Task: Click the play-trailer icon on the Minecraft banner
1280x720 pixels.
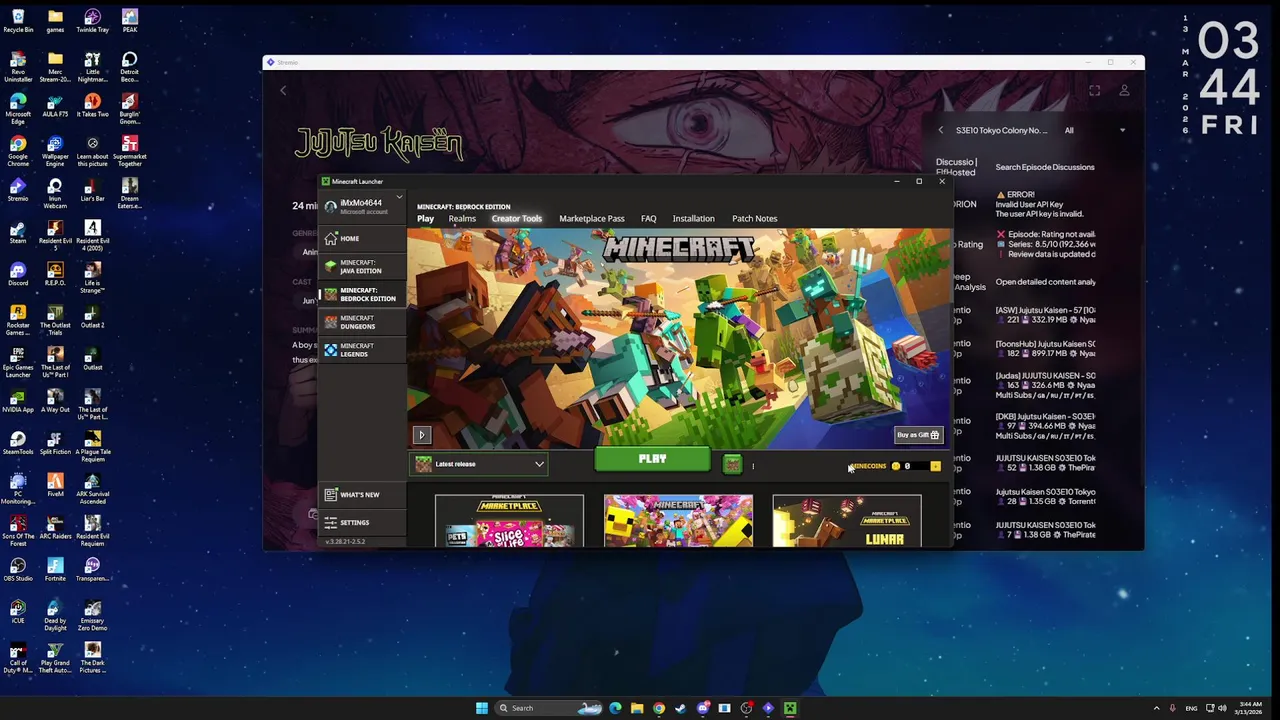Action: click(x=421, y=435)
